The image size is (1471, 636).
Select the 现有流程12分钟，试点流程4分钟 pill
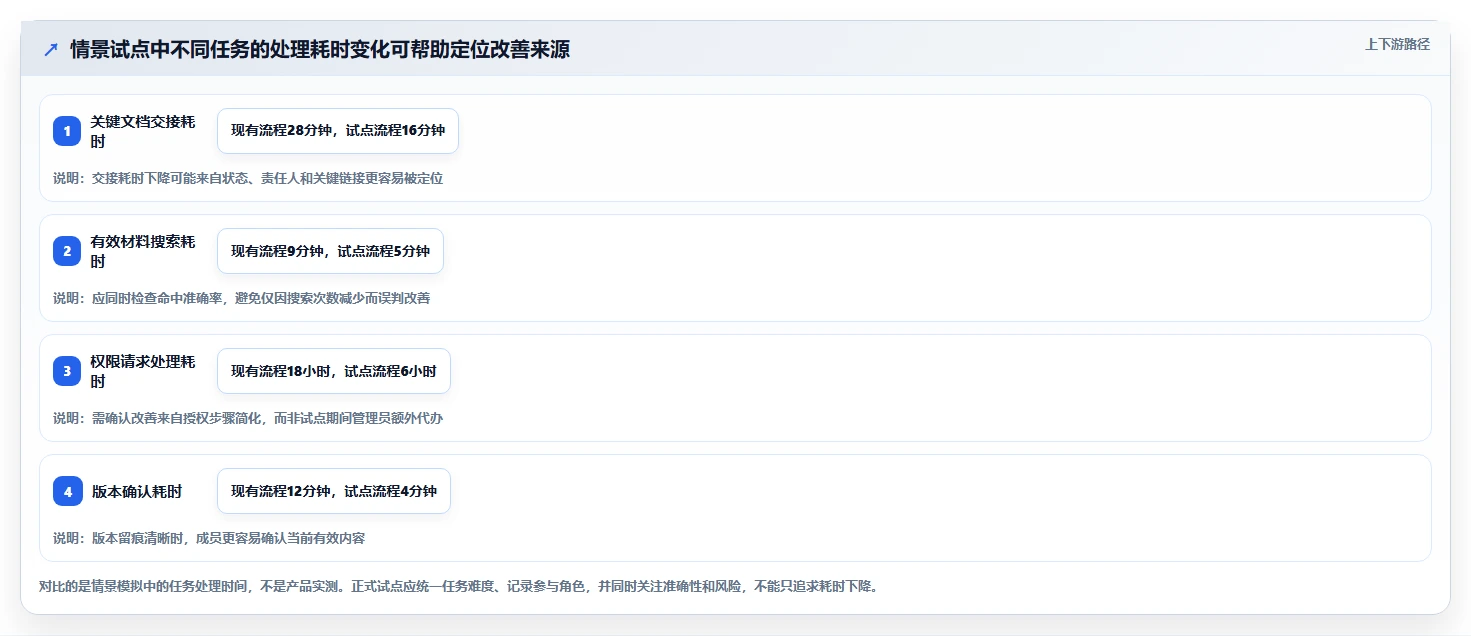pos(334,491)
